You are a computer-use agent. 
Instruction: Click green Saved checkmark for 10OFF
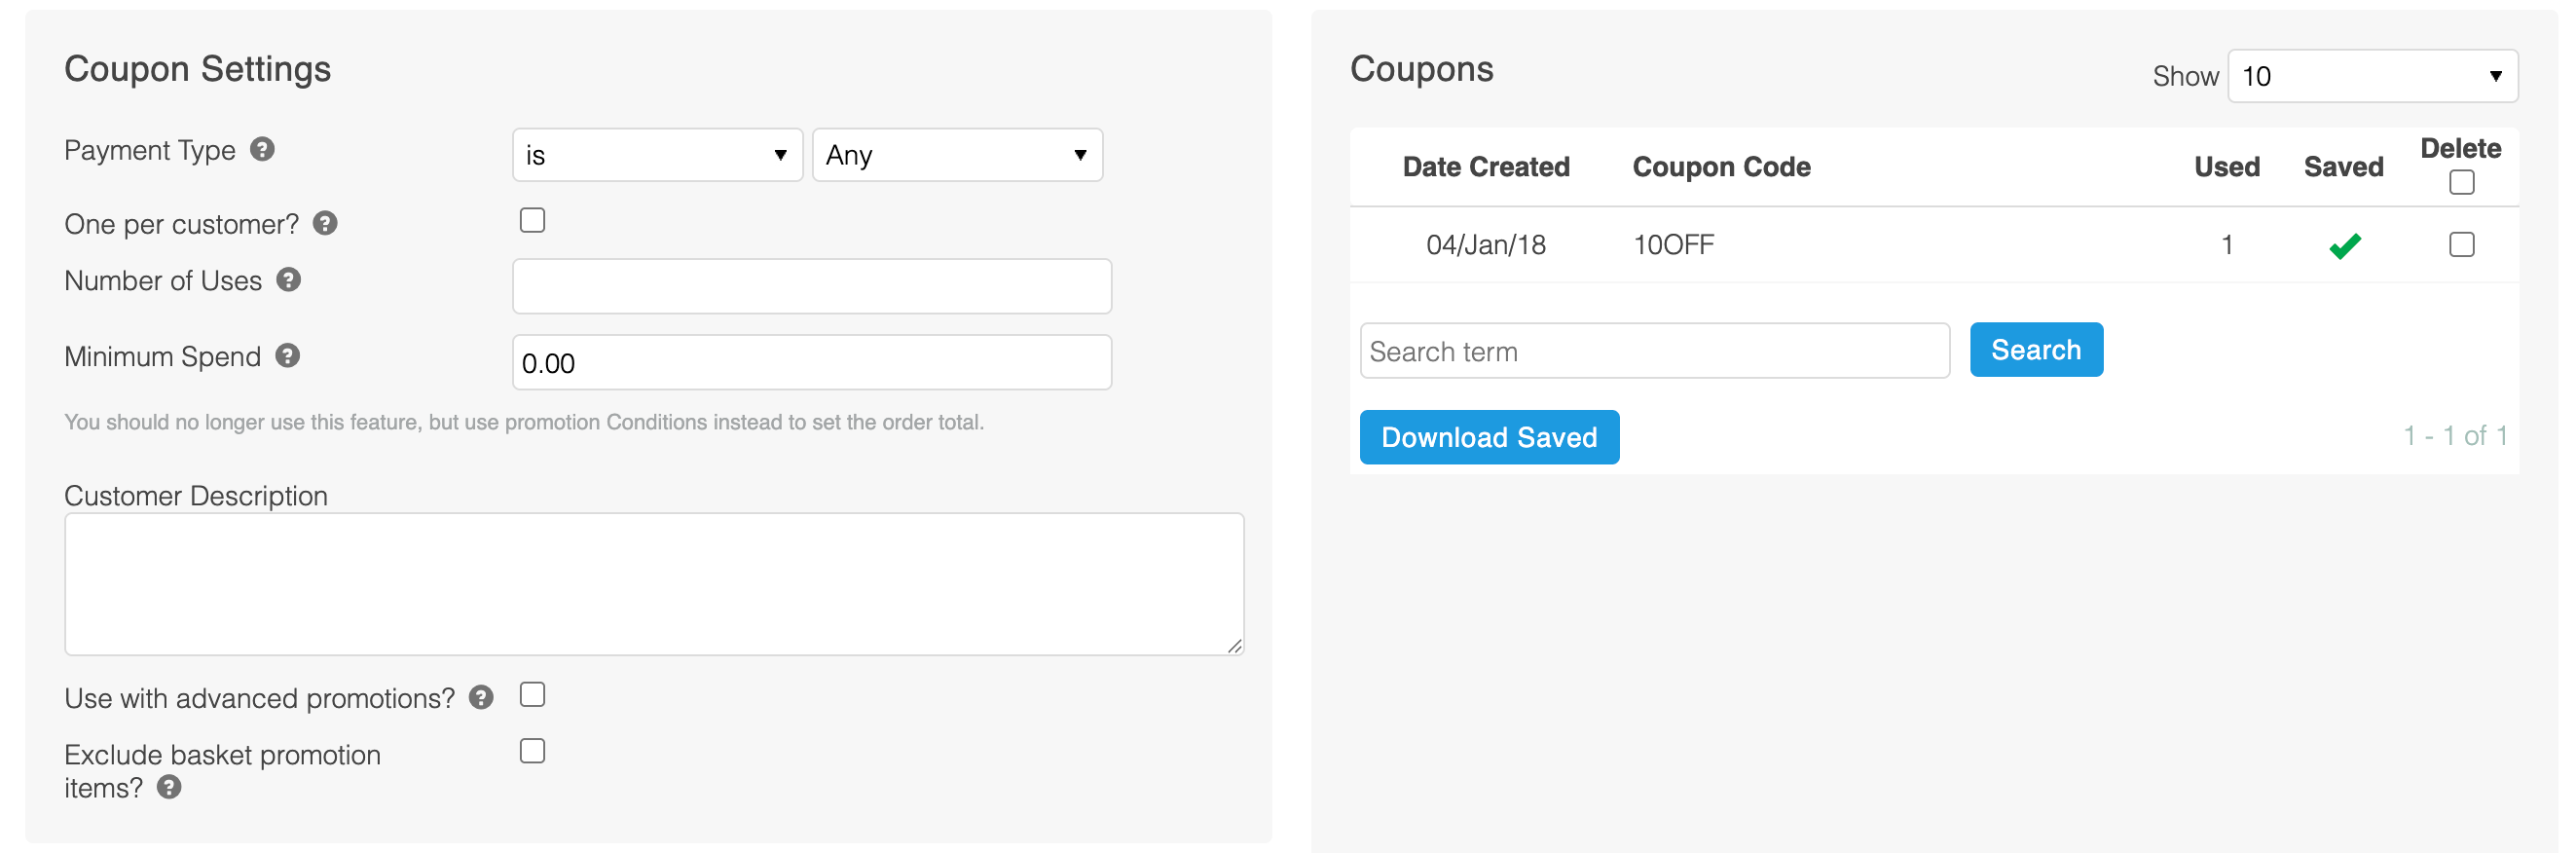2344,245
